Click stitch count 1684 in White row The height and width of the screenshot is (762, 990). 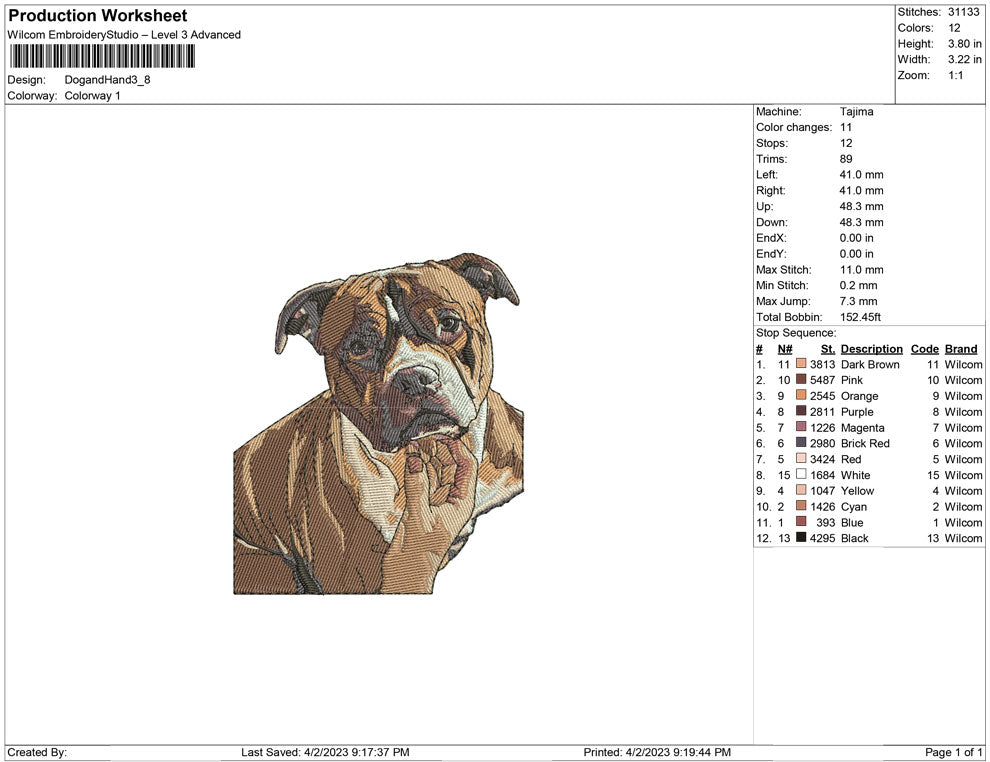(822, 475)
